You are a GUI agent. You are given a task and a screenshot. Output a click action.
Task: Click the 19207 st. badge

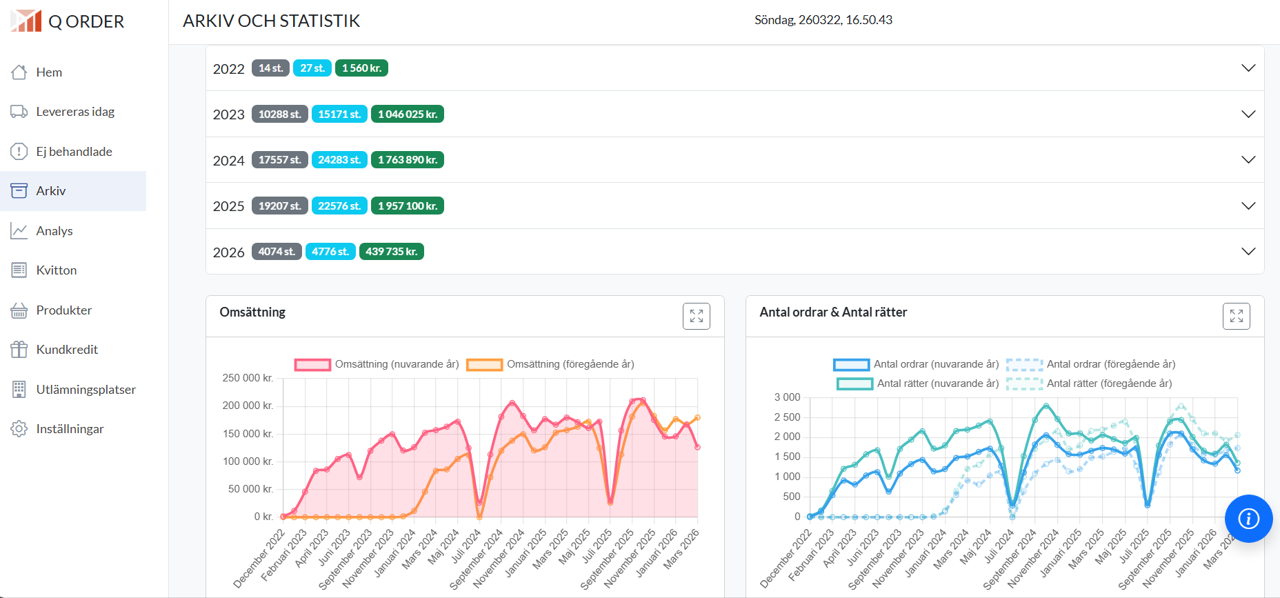280,206
